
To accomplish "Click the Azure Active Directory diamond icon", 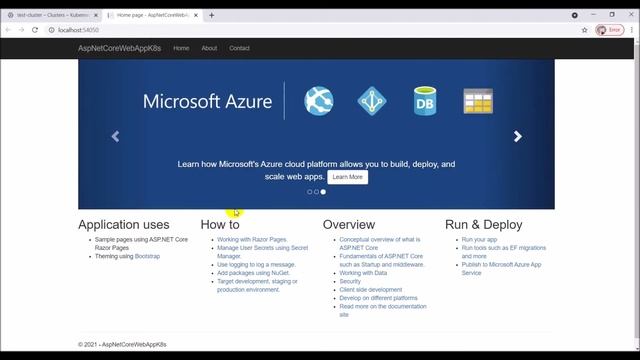I will (x=372, y=101).
